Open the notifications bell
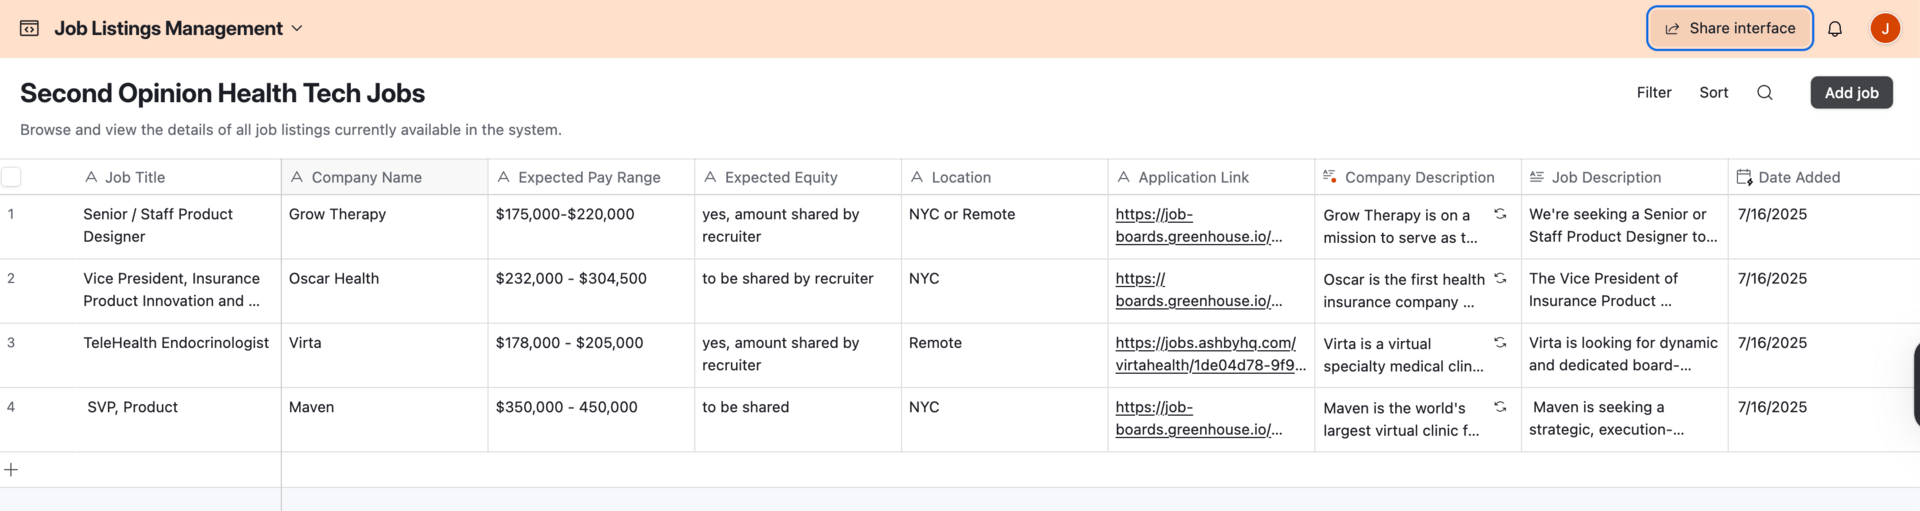Viewport: 1920px width, 511px height. 1835,28
